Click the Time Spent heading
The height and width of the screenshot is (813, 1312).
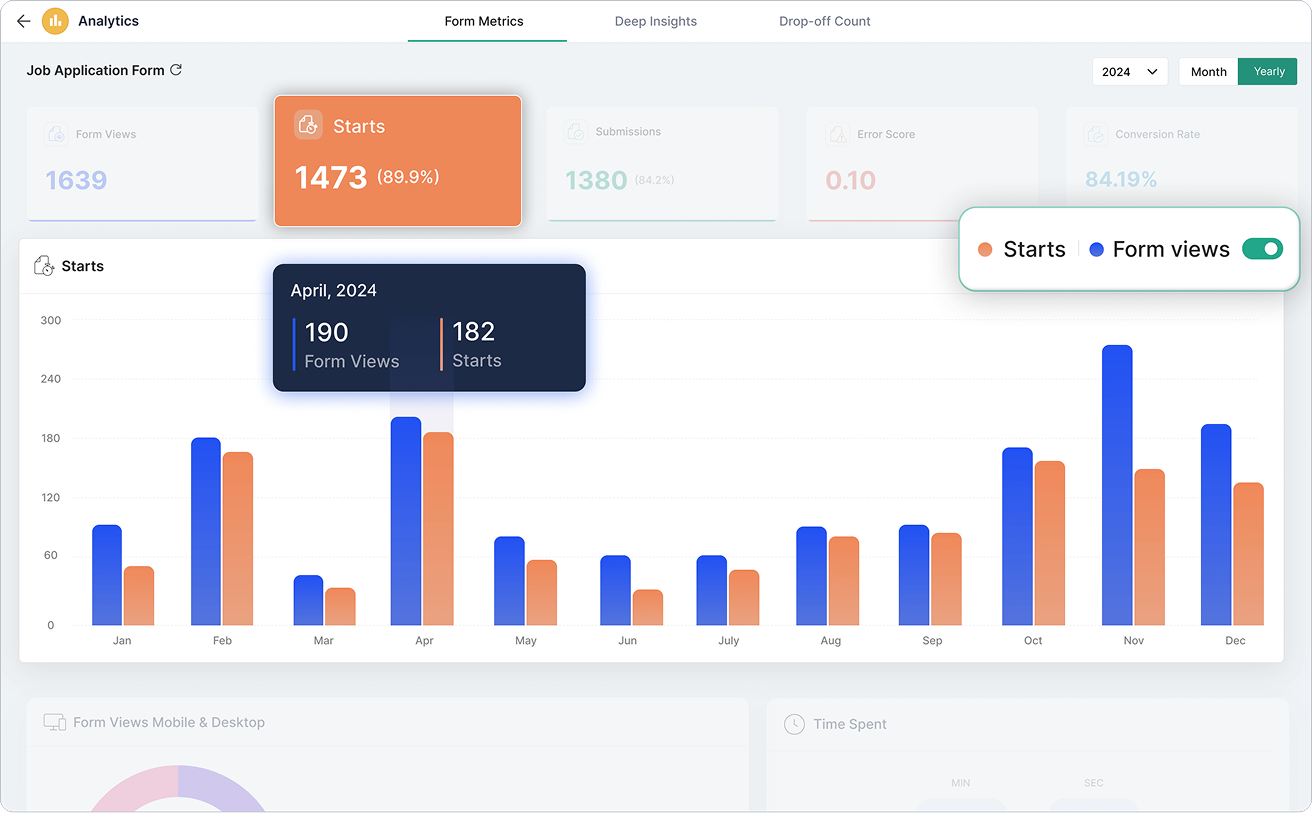point(850,724)
